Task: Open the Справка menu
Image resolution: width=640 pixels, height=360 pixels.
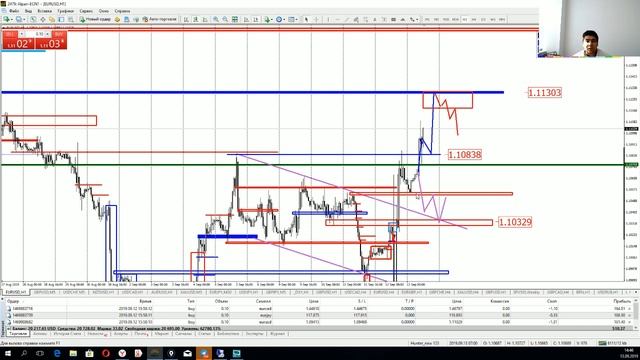Action: click(x=122, y=11)
